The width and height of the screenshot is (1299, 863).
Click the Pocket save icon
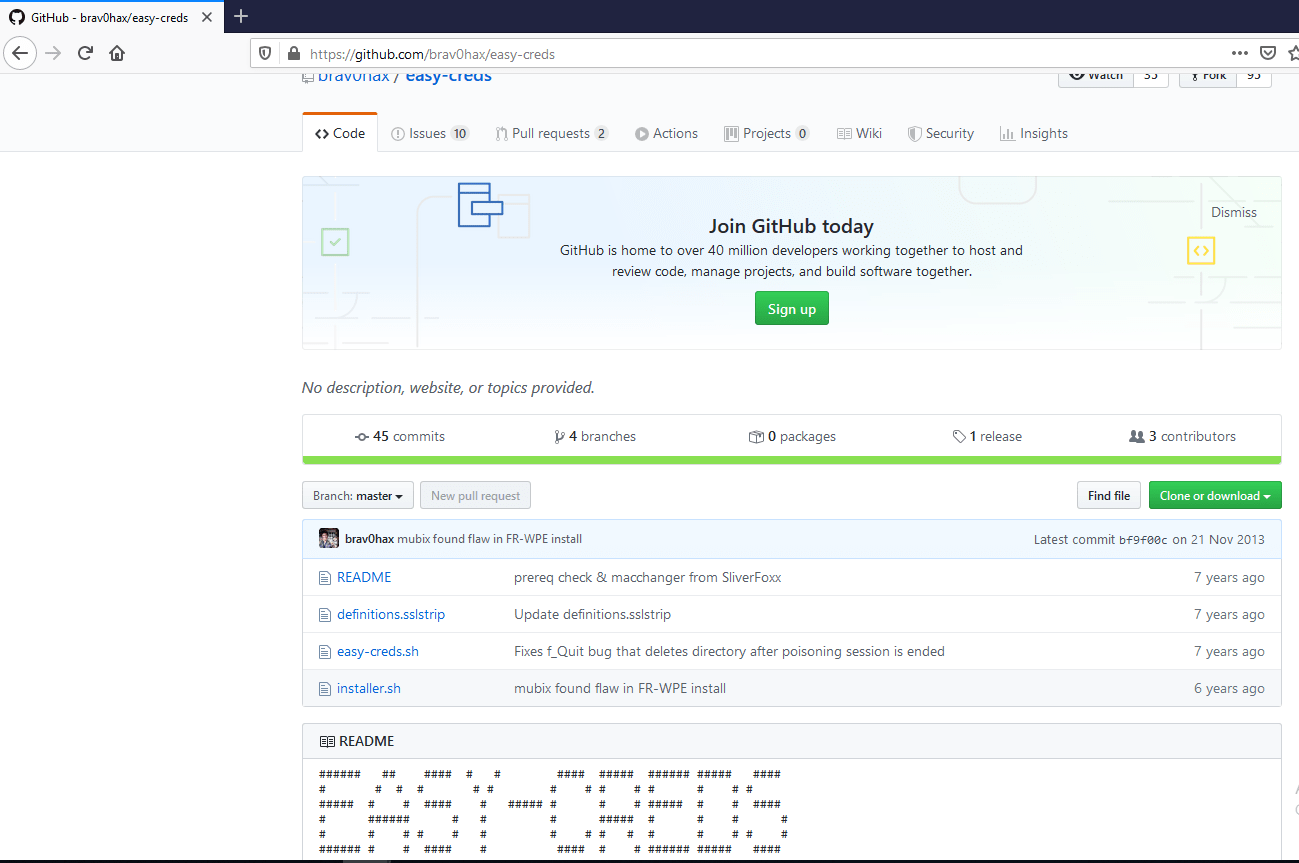pos(1267,54)
